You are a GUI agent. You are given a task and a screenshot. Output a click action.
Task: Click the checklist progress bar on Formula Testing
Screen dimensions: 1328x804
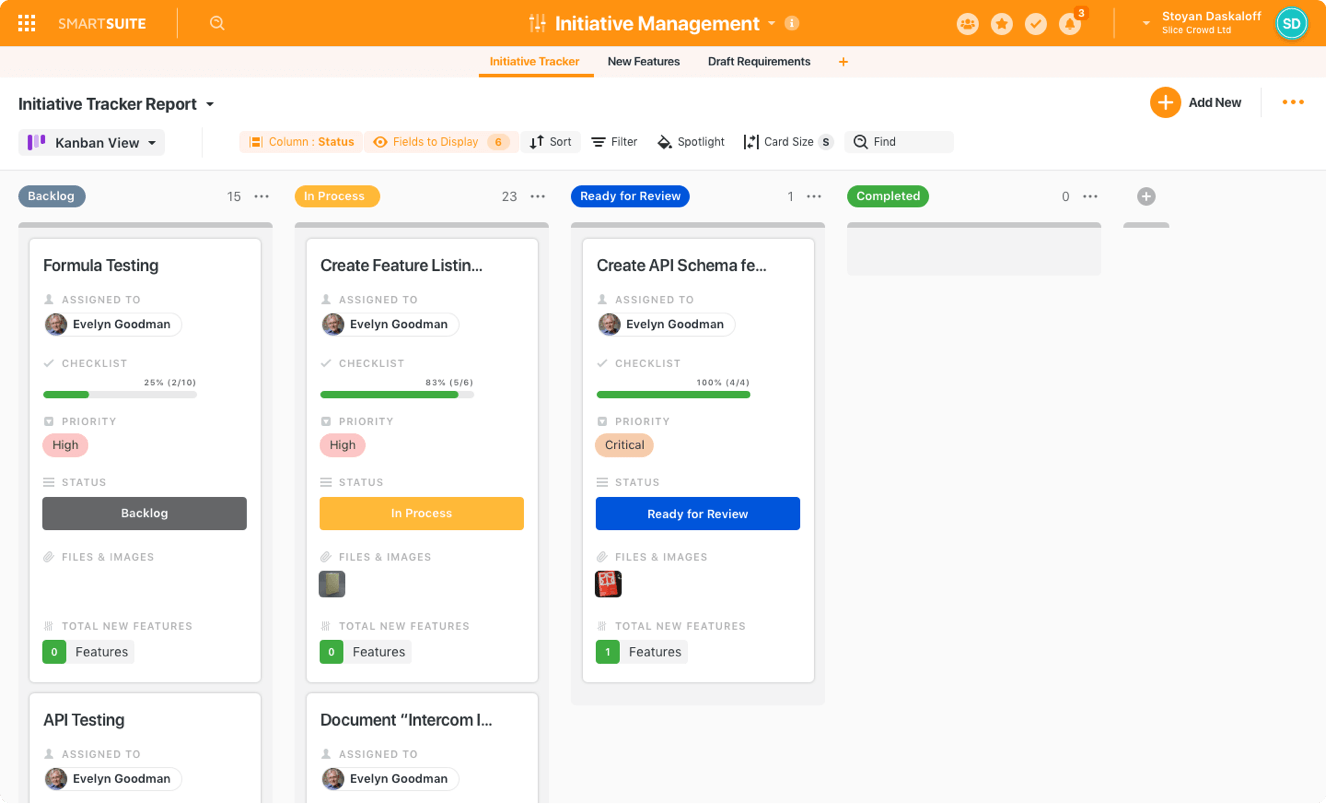pyautogui.click(x=119, y=394)
